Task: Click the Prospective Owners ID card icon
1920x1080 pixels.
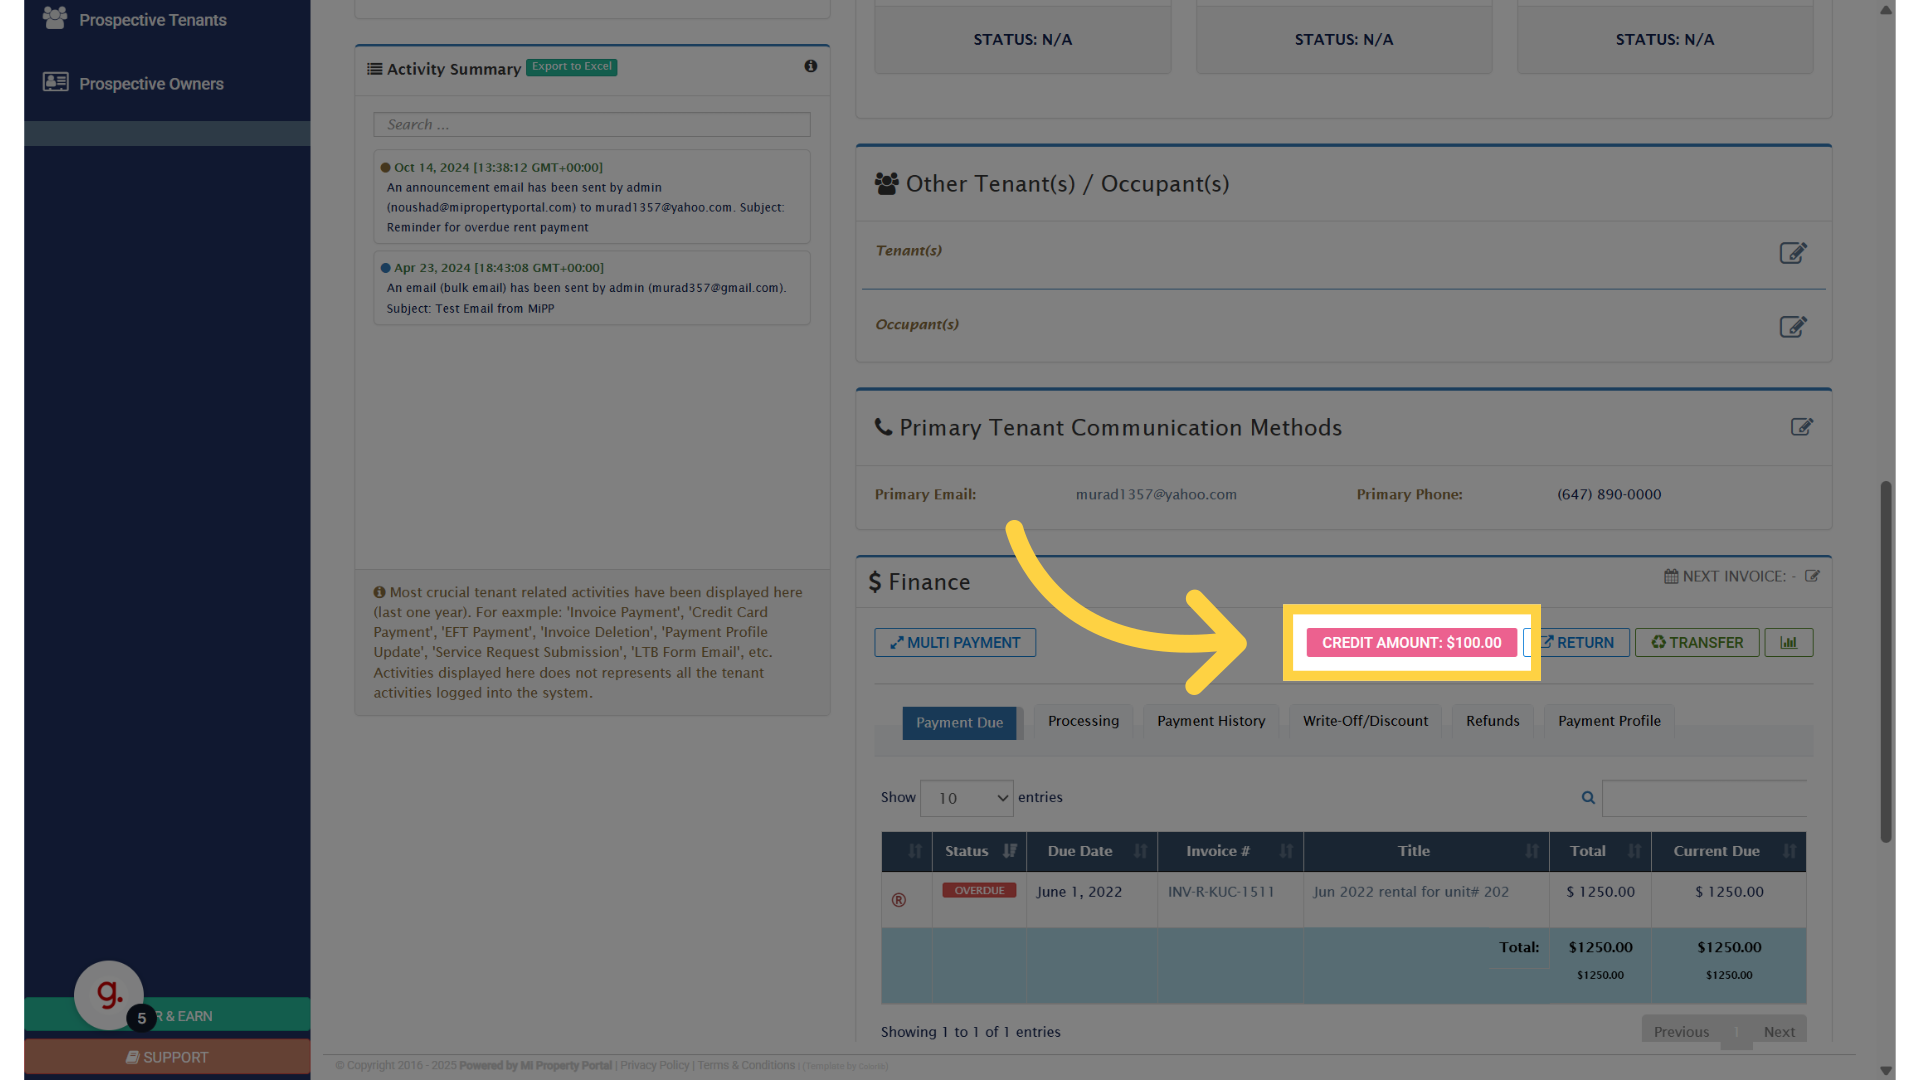Action: [x=55, y=82]
